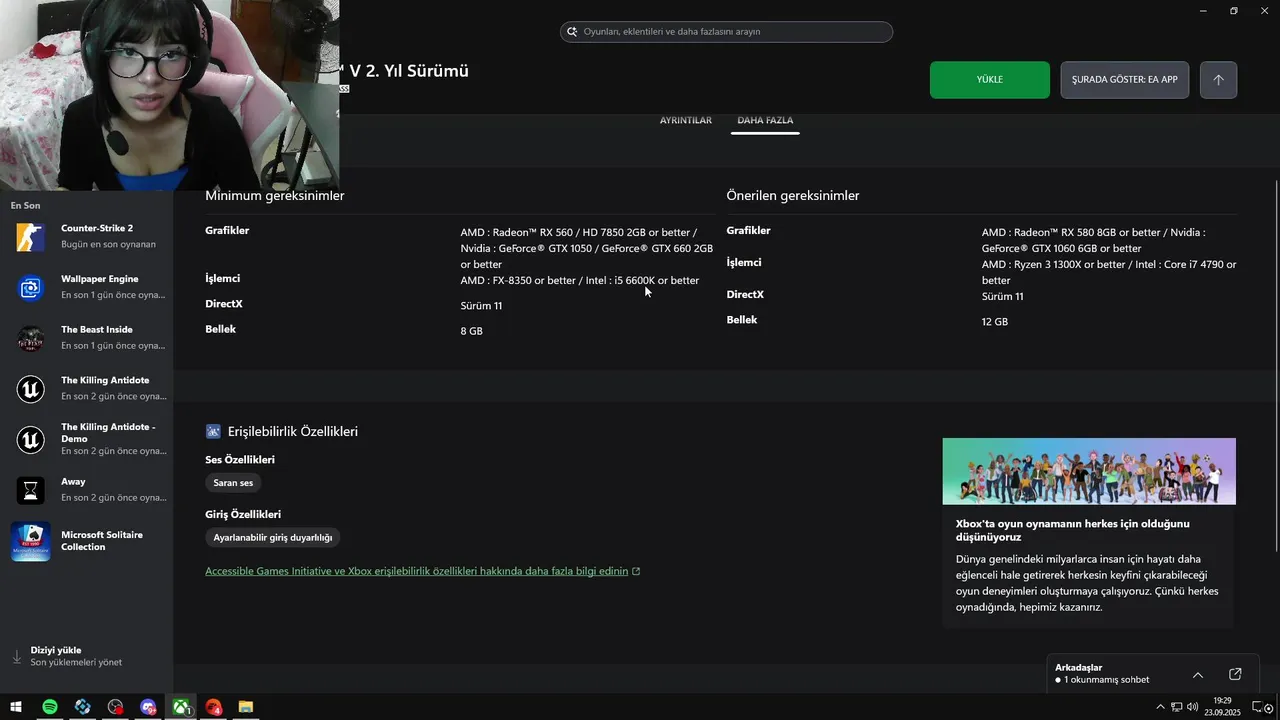Open Accessible Games Initiative info link
Screen dimensions: 1280x720
coord(416,571)
